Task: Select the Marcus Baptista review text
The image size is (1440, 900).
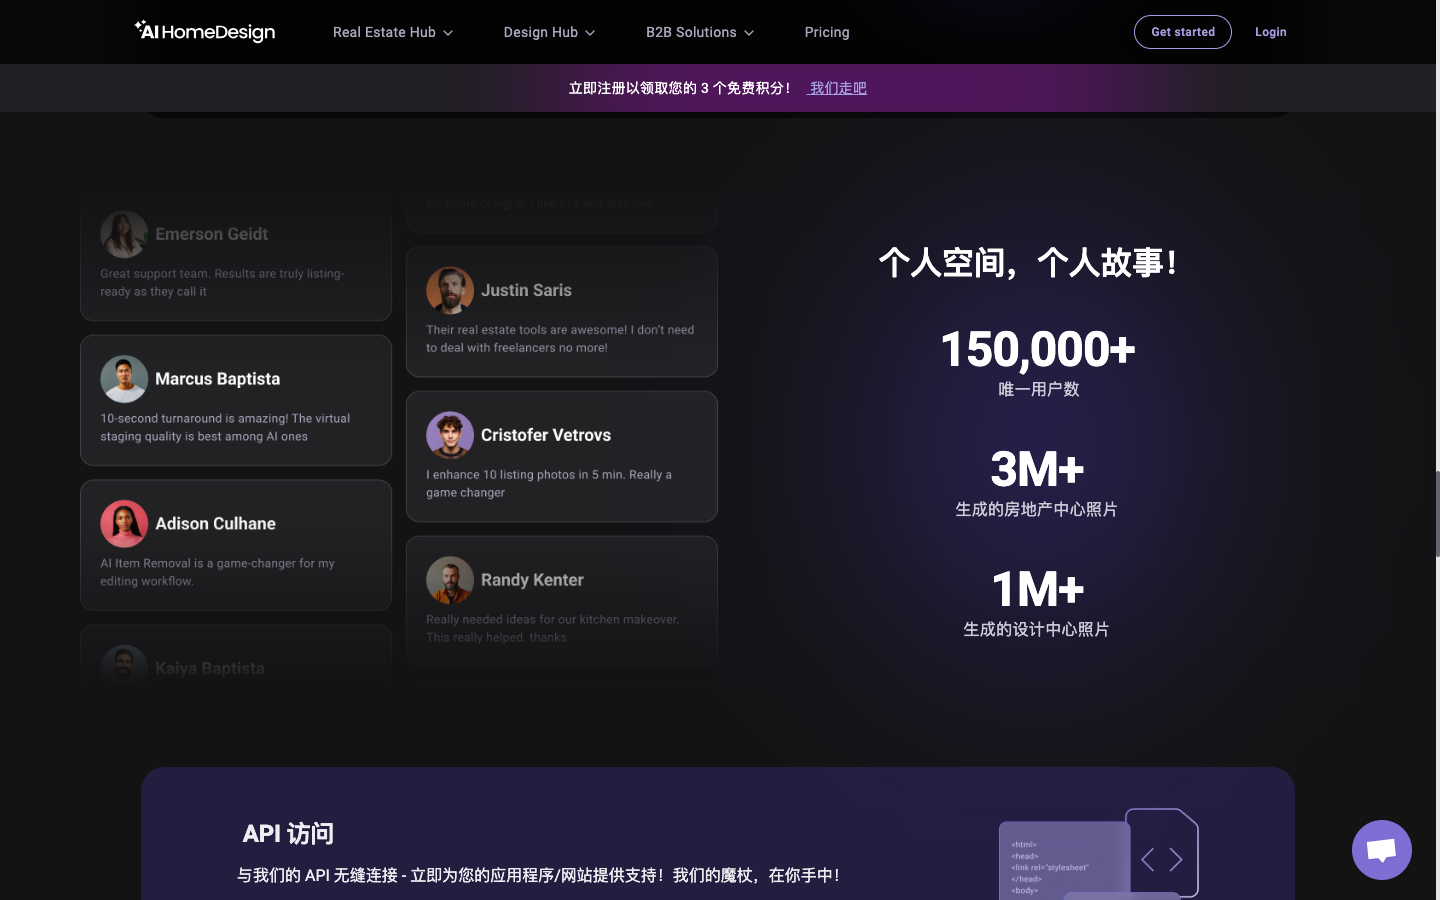Action: (225, 427)
